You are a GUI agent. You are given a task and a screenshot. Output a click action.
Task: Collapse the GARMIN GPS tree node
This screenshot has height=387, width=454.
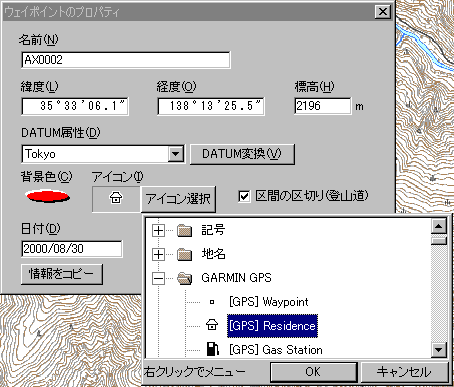click(158, 278)
